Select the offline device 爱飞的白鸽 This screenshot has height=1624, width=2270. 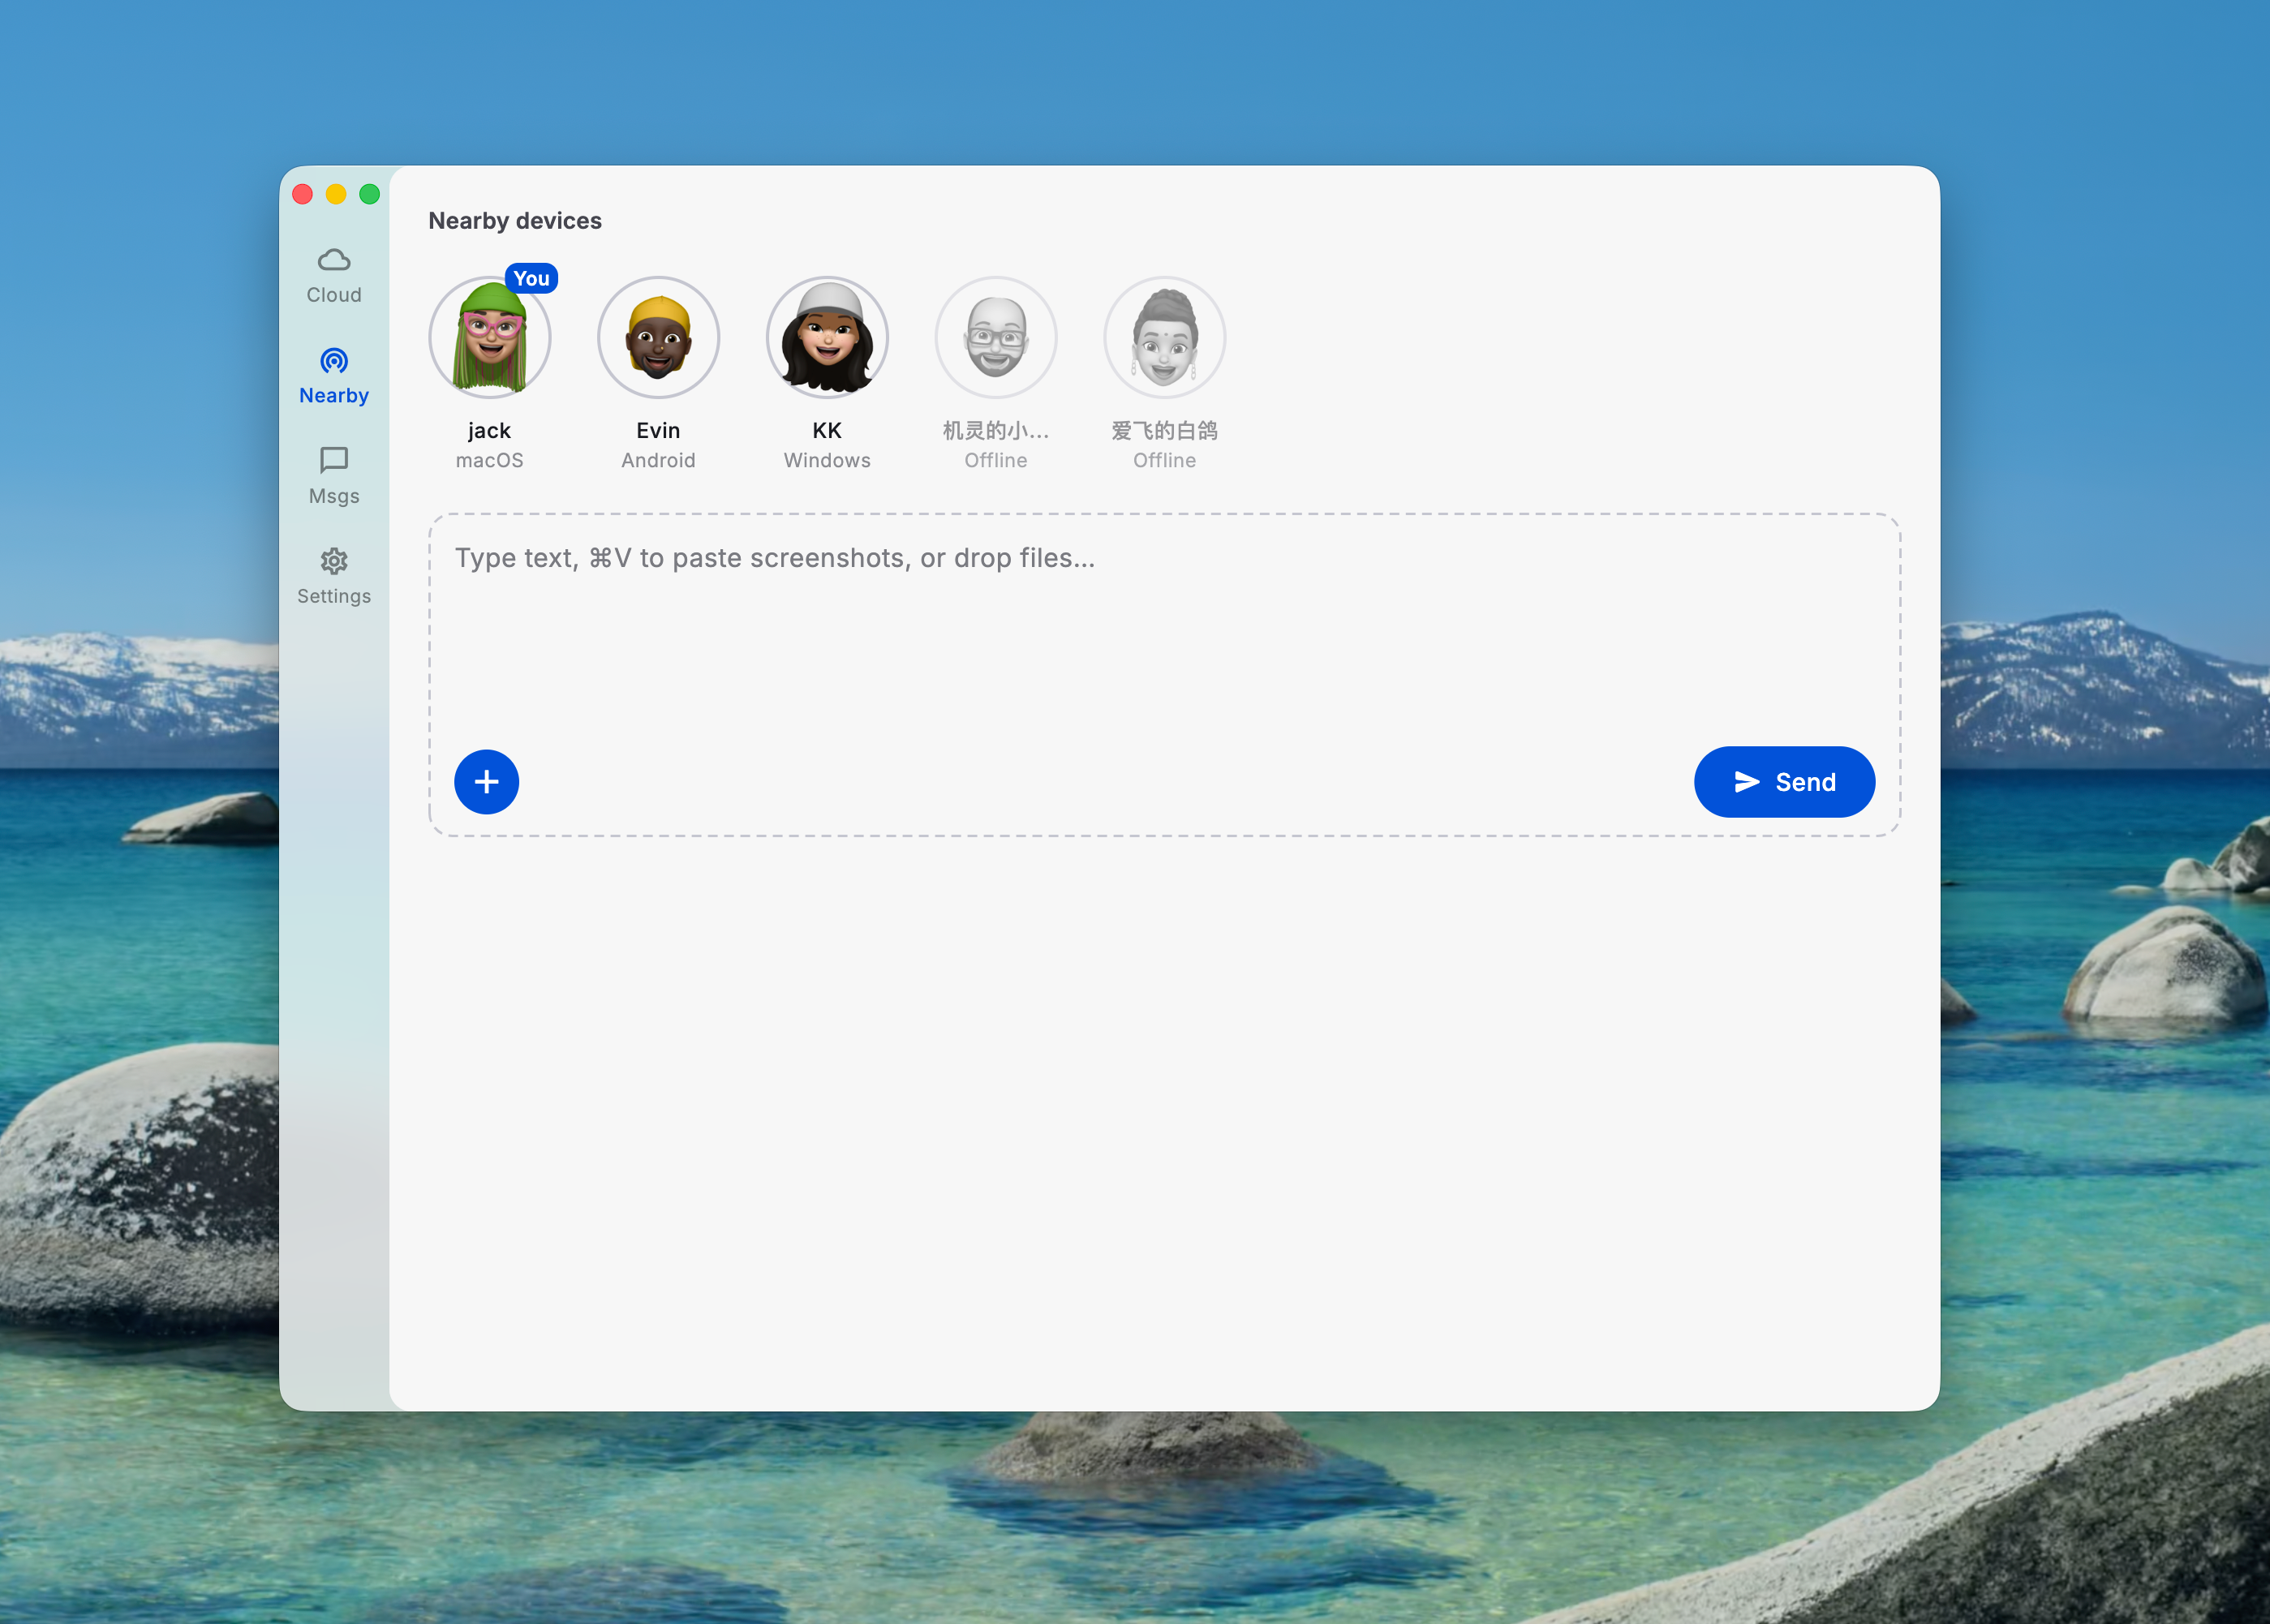click(x=1165, y=337)
